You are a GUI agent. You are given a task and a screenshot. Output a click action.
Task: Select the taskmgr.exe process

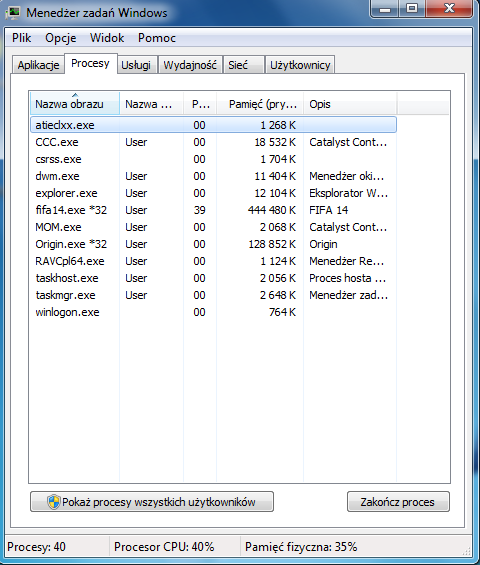click(213, 295)
